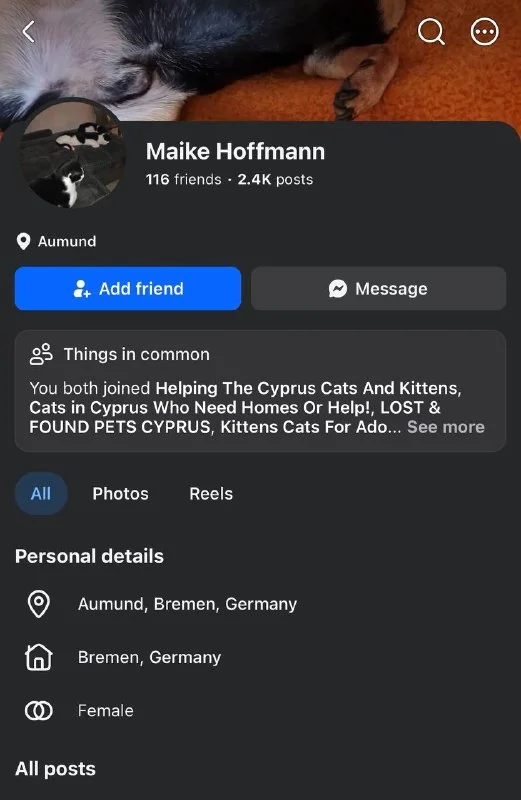This screenshot has width=521, height=800.
Task: Click the gender rings icon beside Female
Action: click(x=39, y=710)
